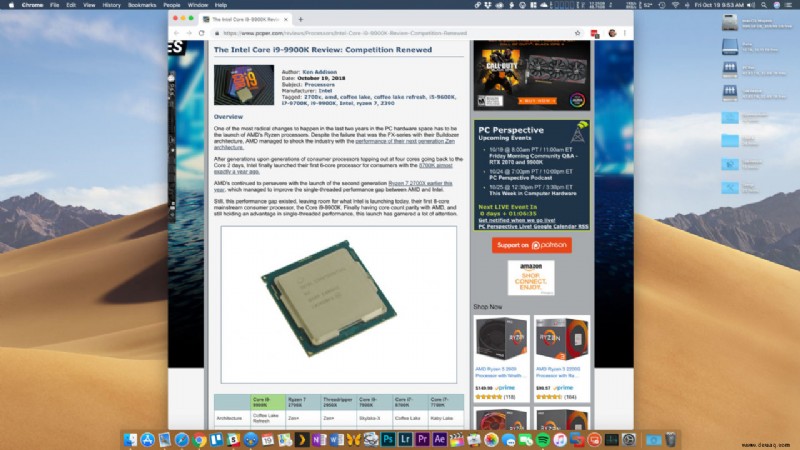
Task: Click Chrome back arrow button
Action: 177,33
